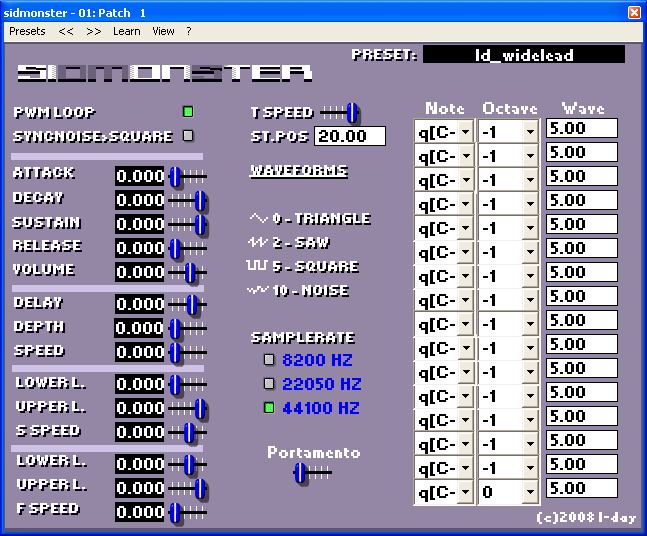
Task: Open the View menu
Action: click(163, 31)
